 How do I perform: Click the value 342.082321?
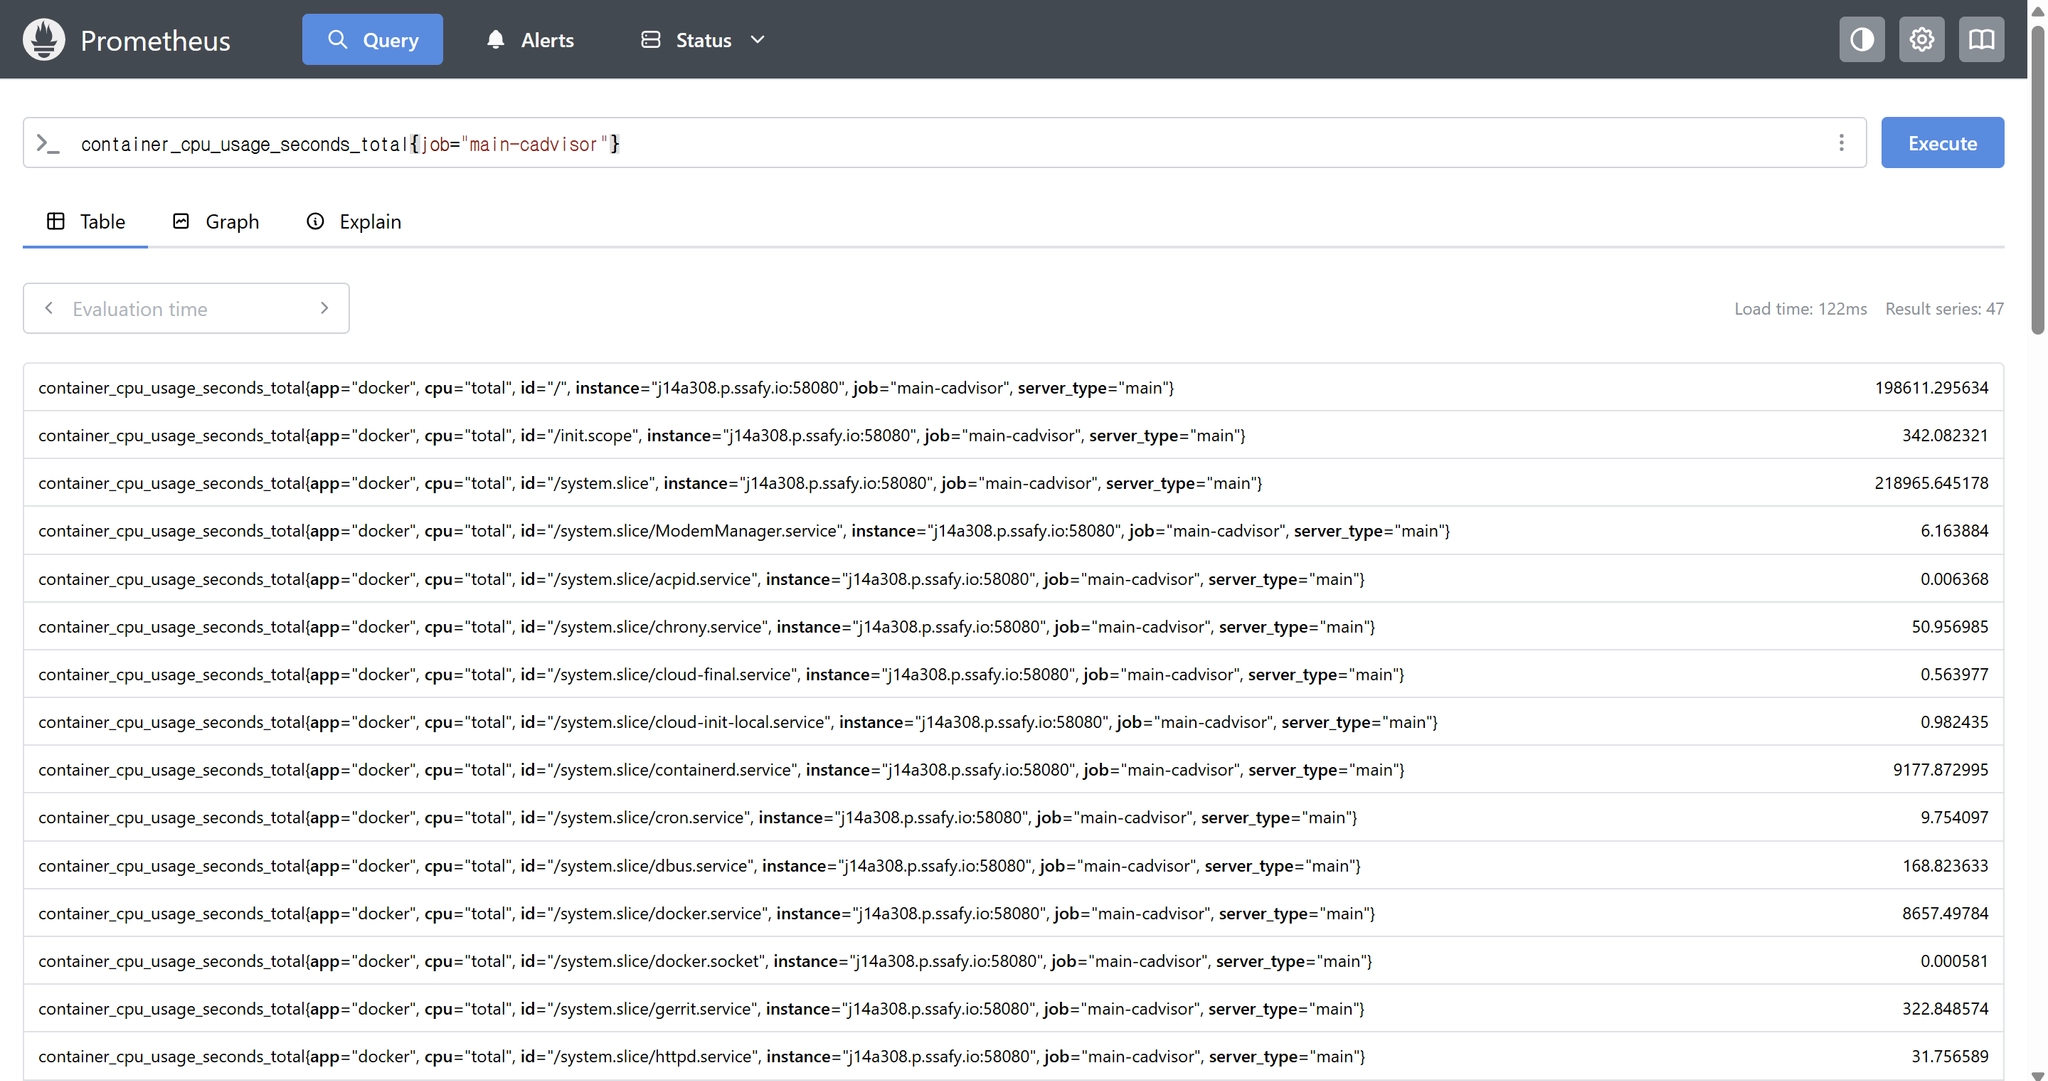point(1945,435)
